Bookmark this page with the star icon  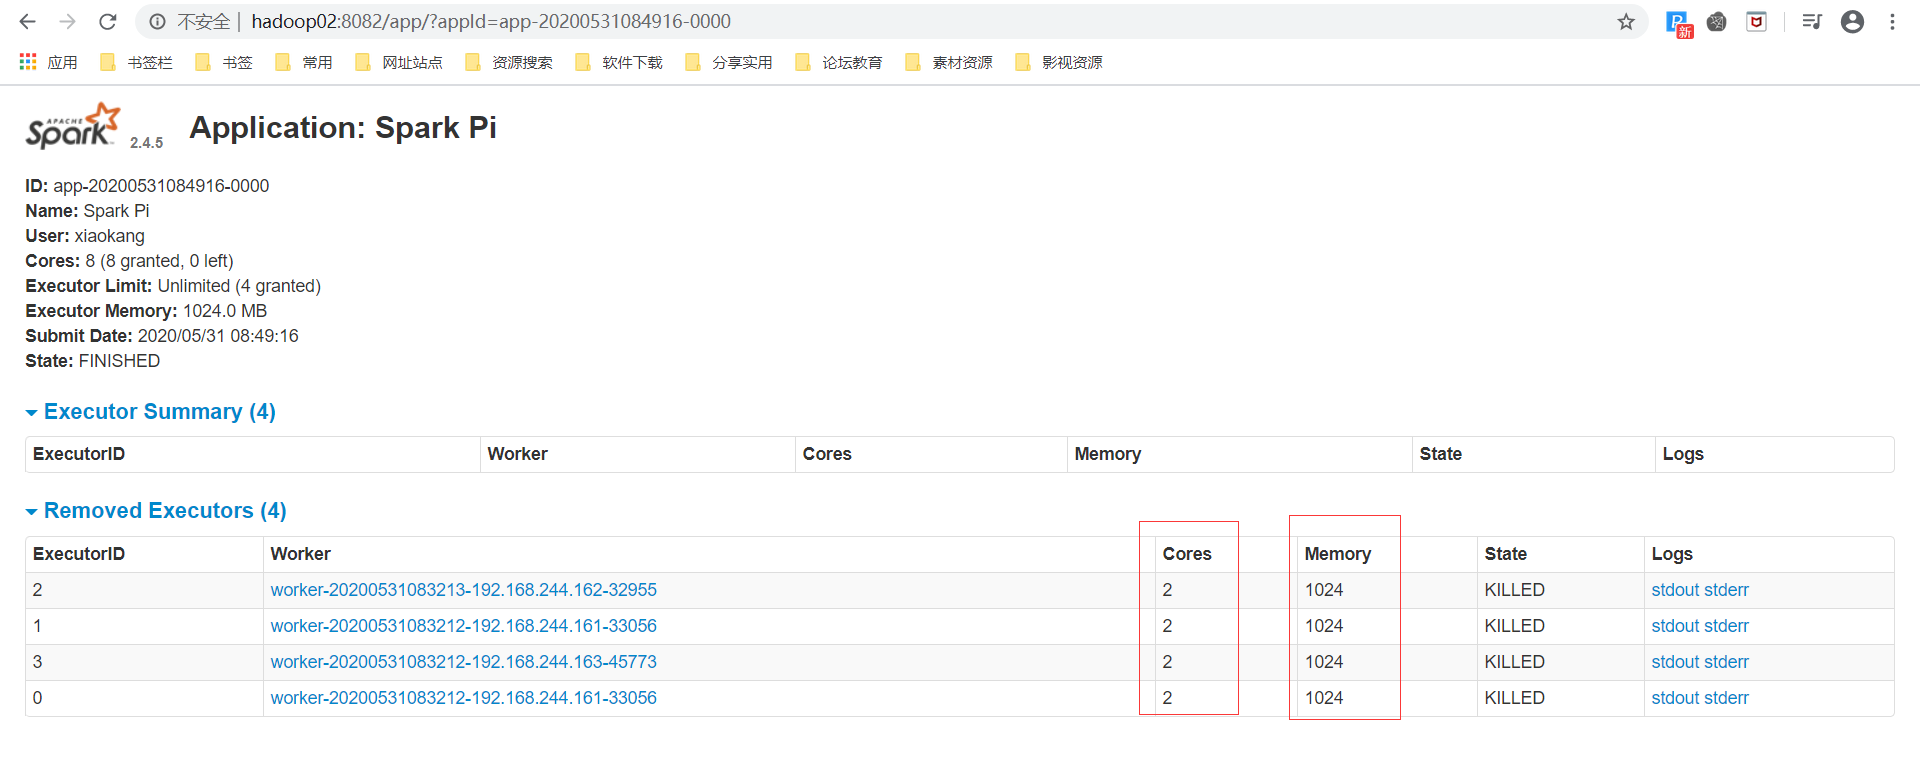(1626, 21)
